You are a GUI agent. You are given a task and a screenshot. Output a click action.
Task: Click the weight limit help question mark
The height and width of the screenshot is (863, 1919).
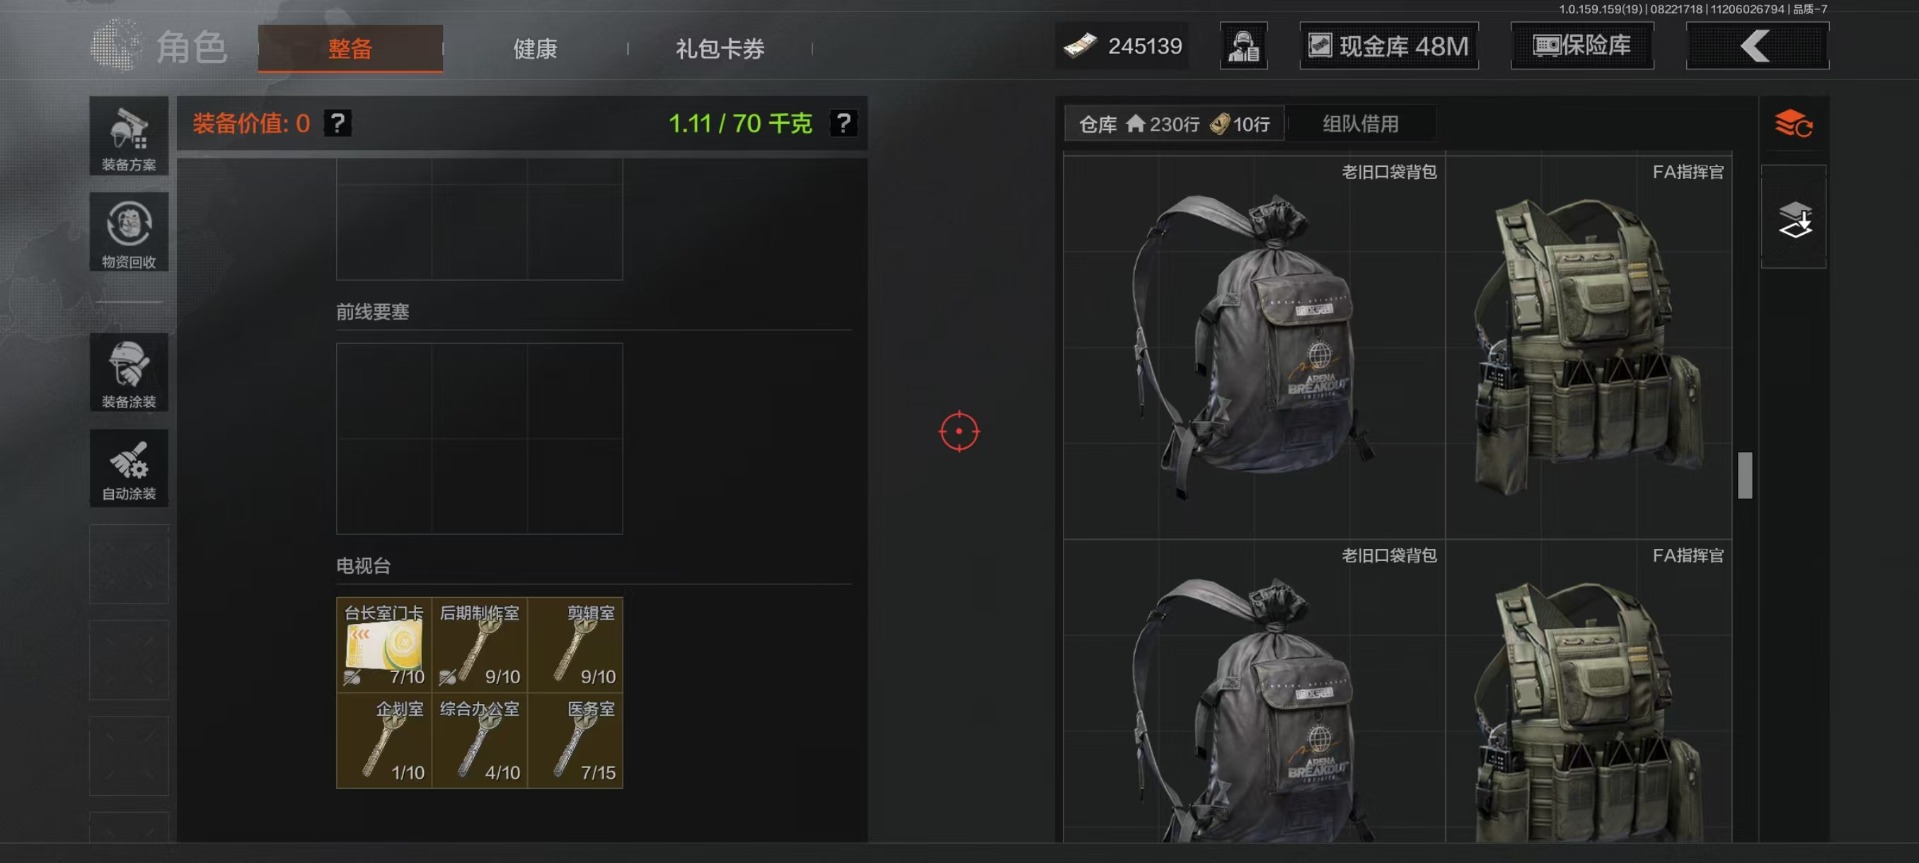(x=844, y=123)
